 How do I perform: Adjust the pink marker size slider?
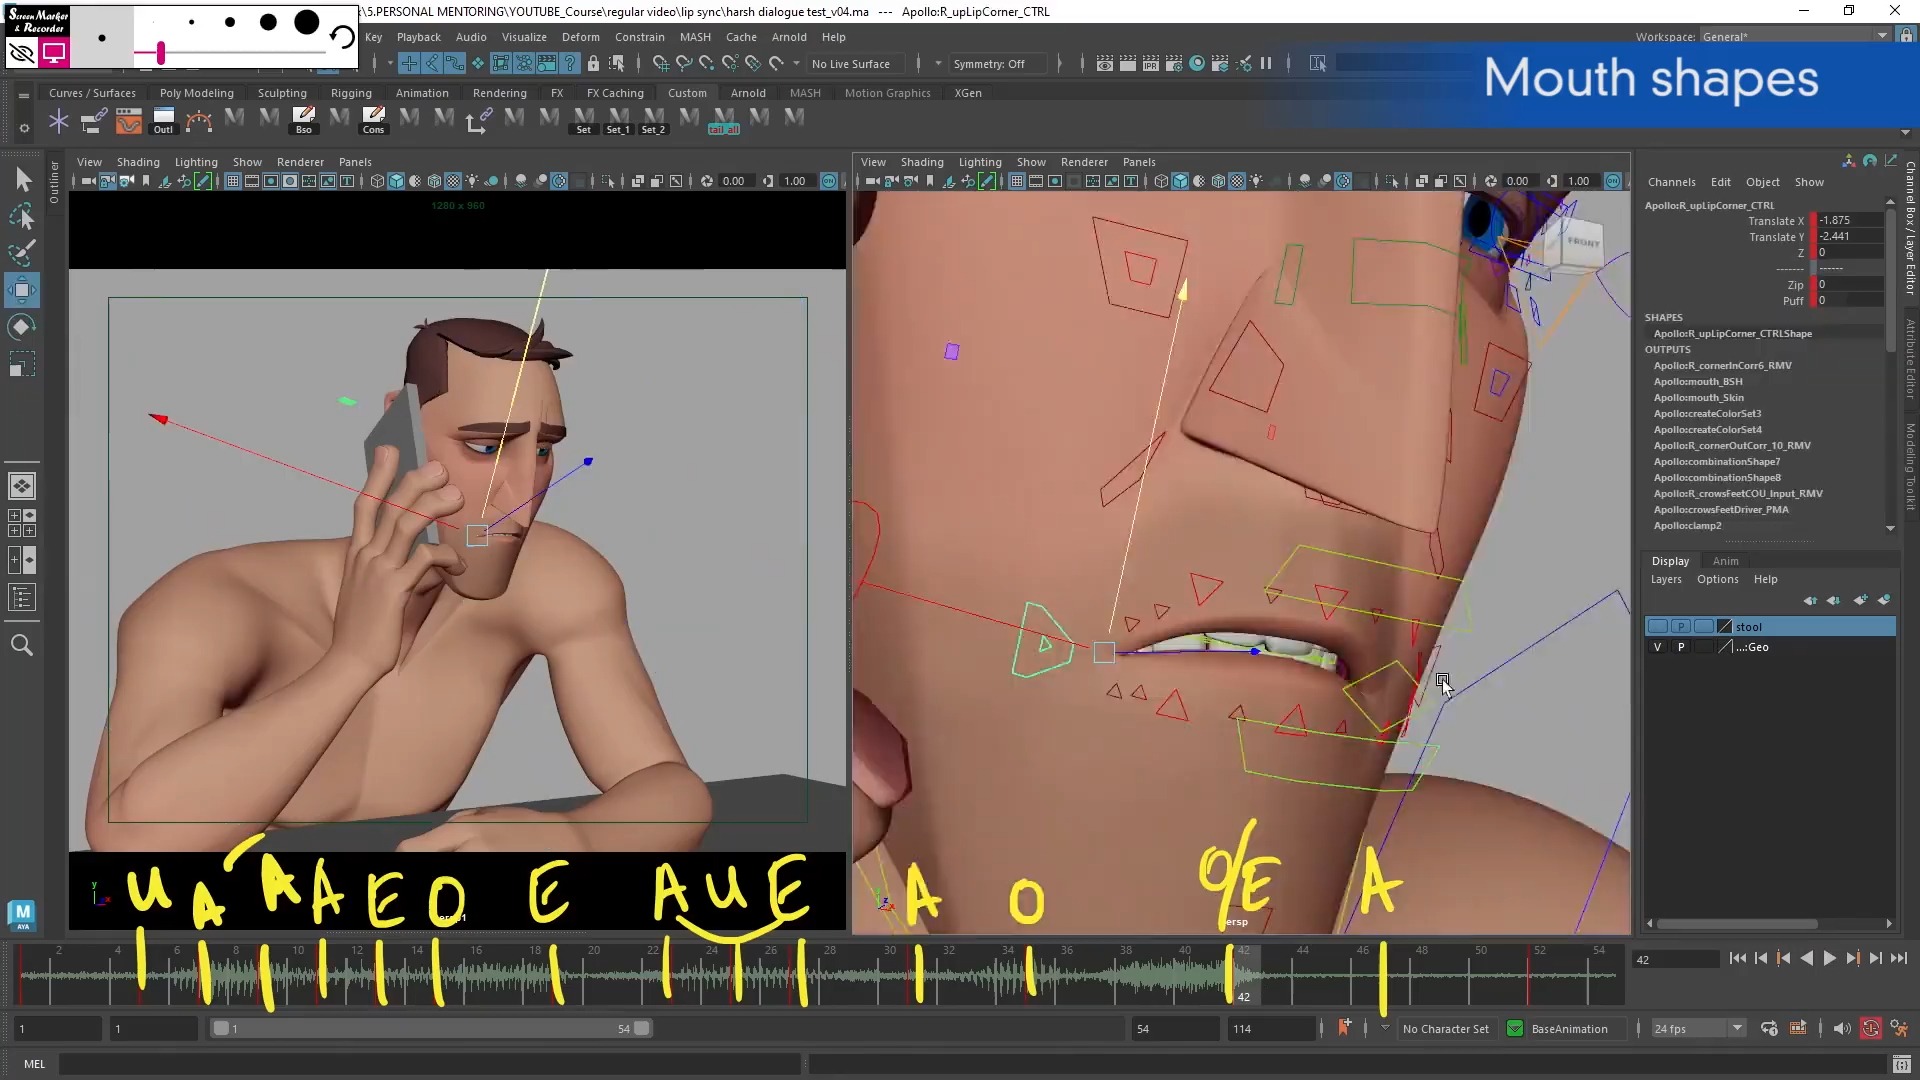coord(160,52)
